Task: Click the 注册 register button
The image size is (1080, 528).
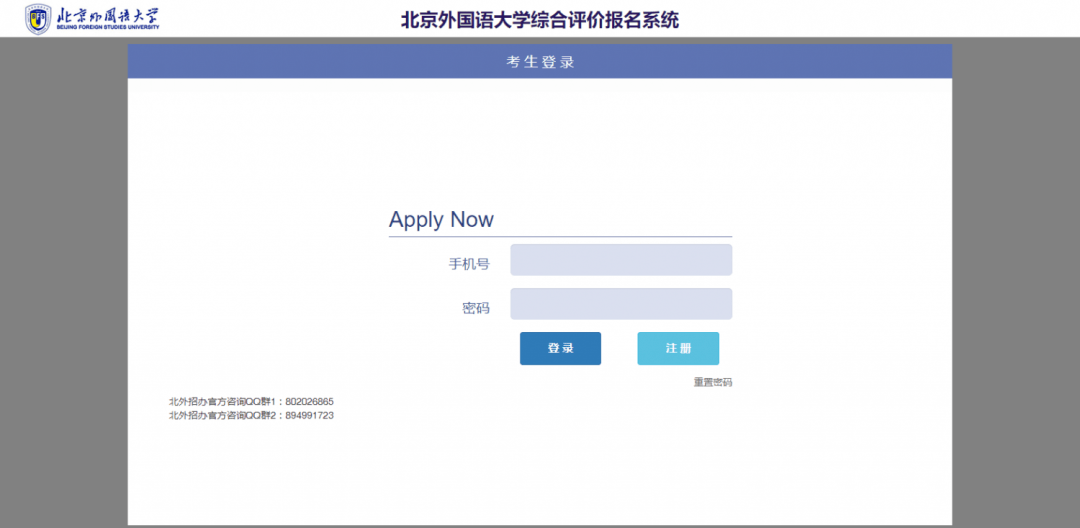Action: point(678,348)
